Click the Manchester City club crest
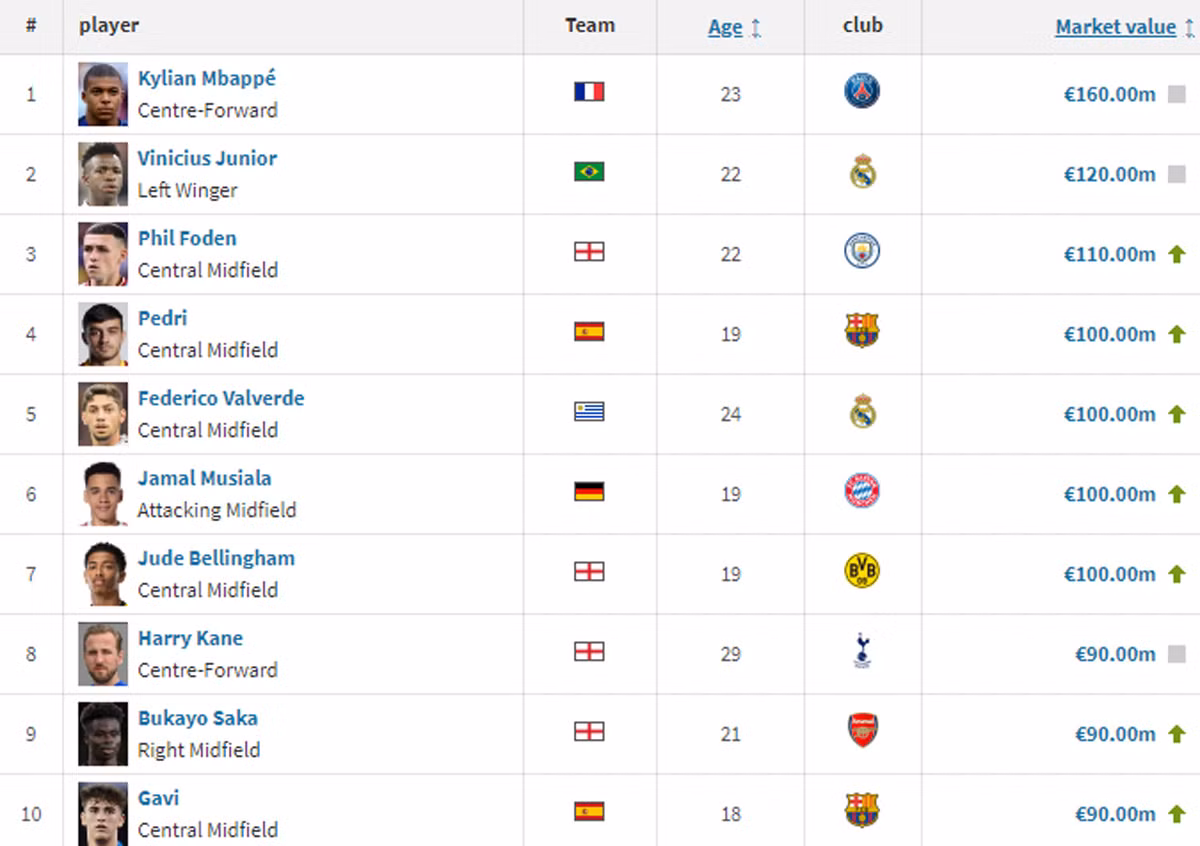Viewport: 1200px width, 846px height. pyautogui.click(x=862, y=251)
